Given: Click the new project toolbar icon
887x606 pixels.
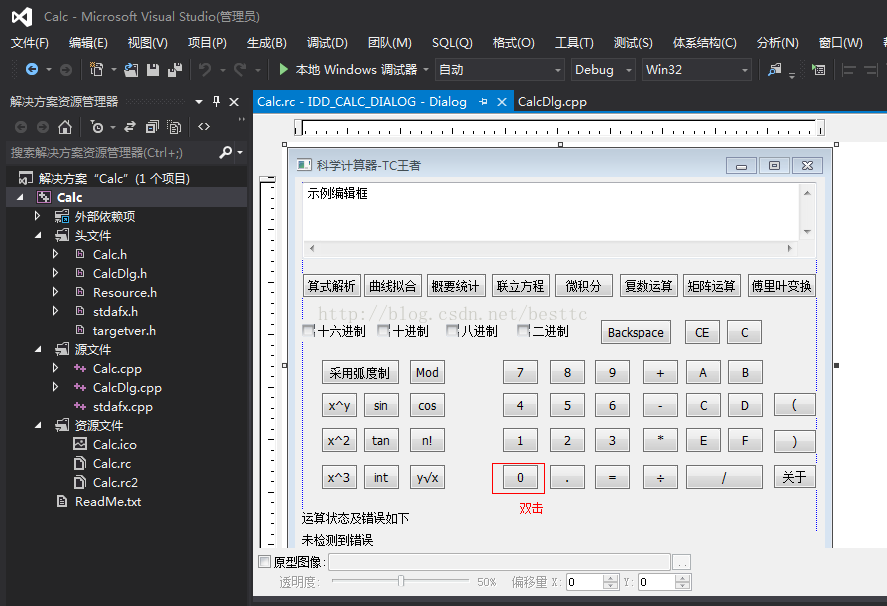Looking at the screenshot, I should point(97,70).
